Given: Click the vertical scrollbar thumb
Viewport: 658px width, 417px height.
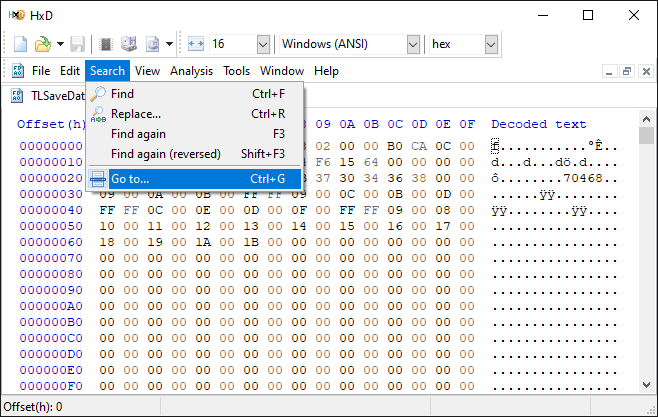Looking at the screenshot, I should tap(646, 136).
